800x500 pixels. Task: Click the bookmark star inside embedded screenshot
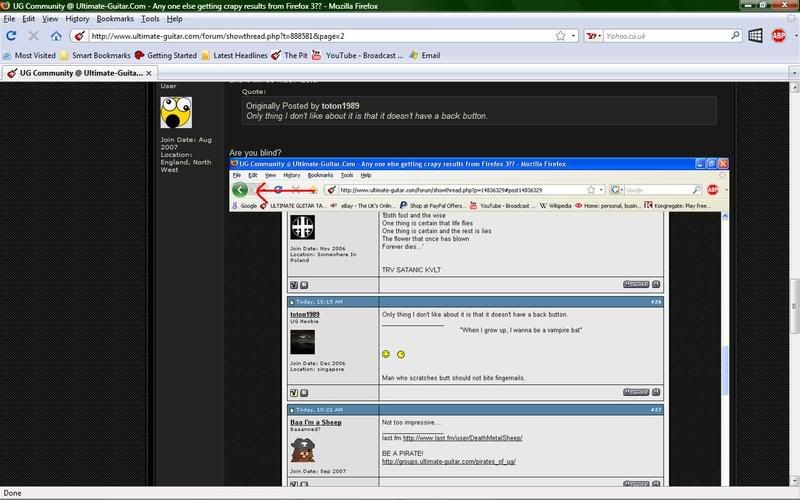[591, 190]
